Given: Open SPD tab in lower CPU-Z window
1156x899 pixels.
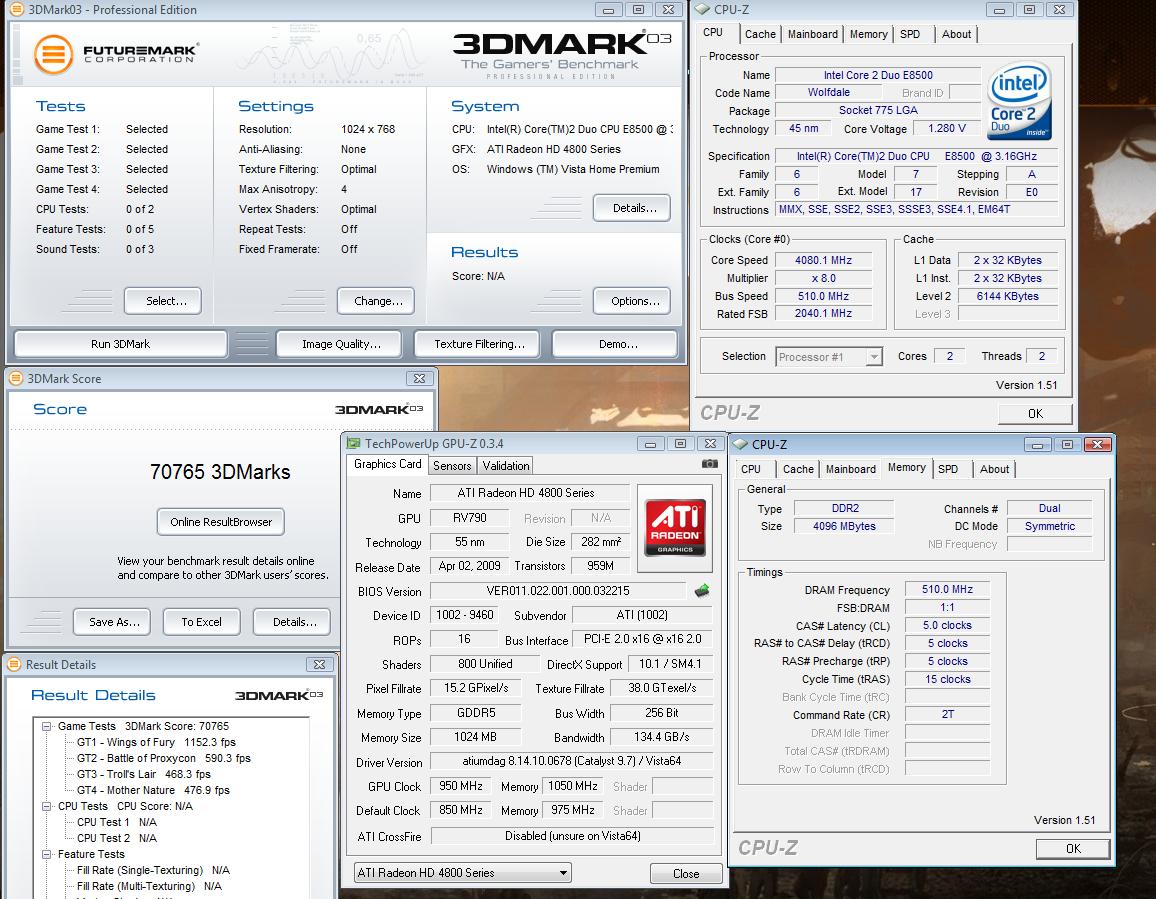Looking at the screenshot, I should pos(948,469).
